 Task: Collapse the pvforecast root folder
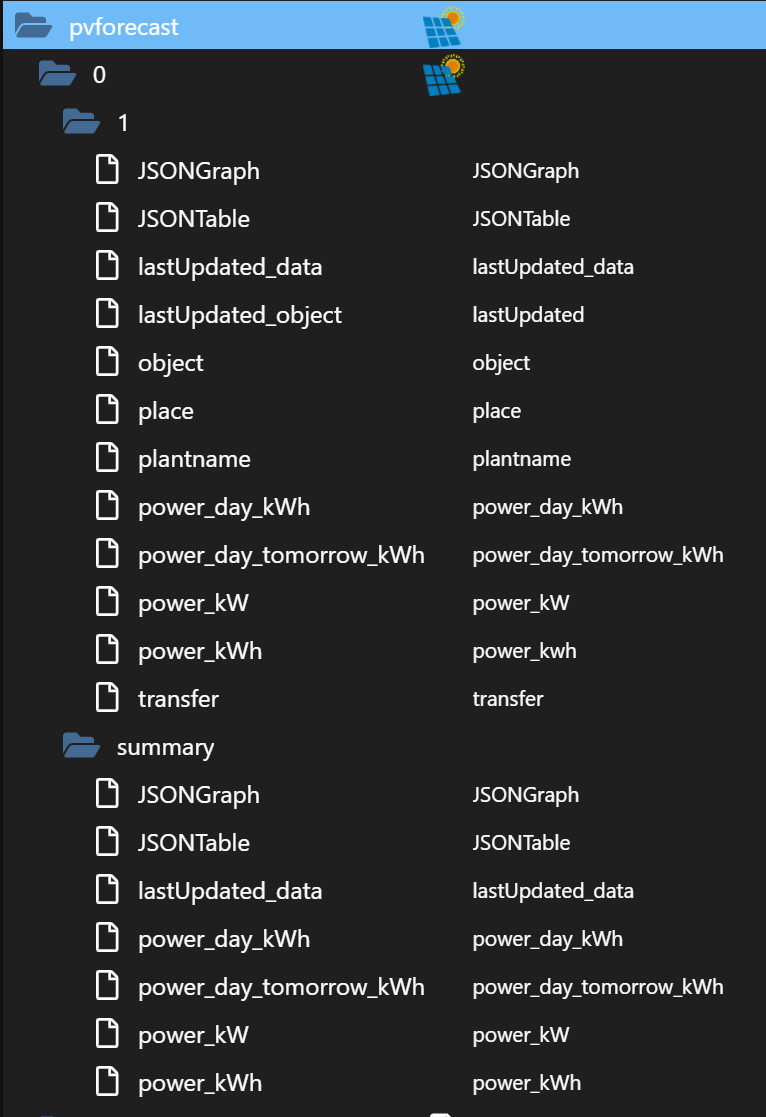coord(33,26)
